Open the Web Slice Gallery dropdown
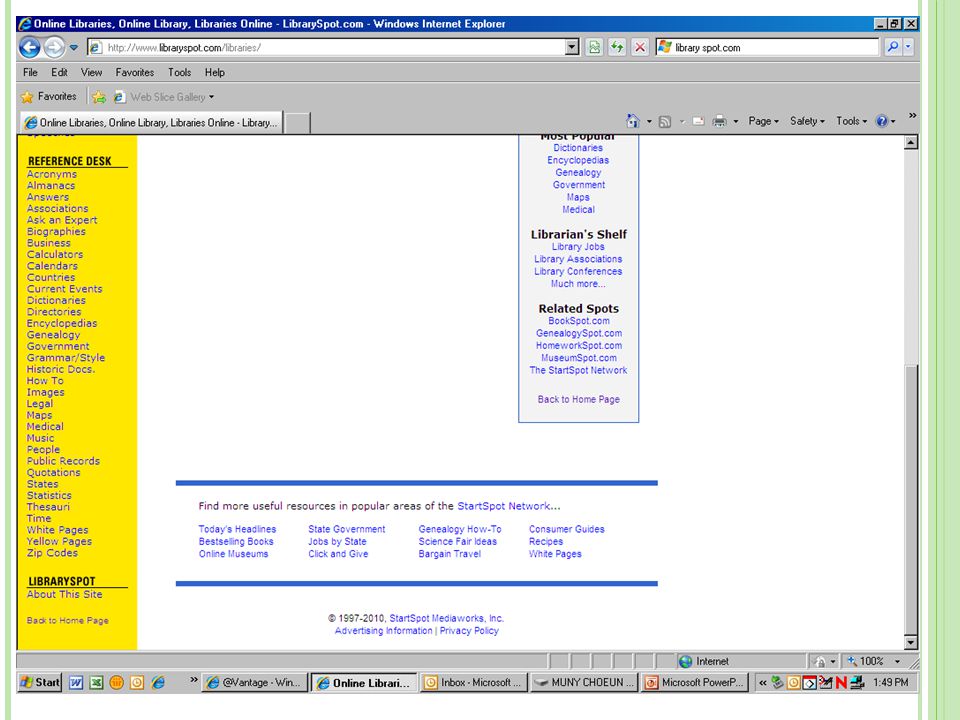 (163, 97)
